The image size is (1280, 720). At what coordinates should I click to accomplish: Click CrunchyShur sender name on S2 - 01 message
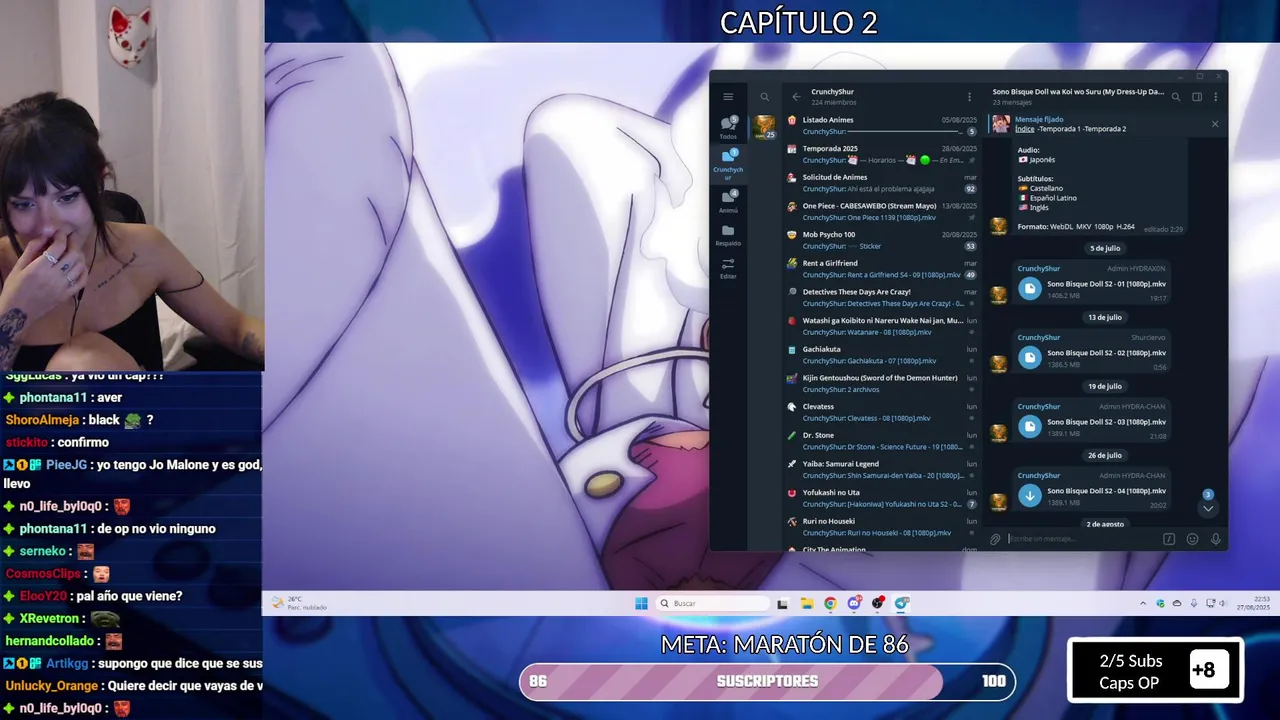click(1038, 268)
